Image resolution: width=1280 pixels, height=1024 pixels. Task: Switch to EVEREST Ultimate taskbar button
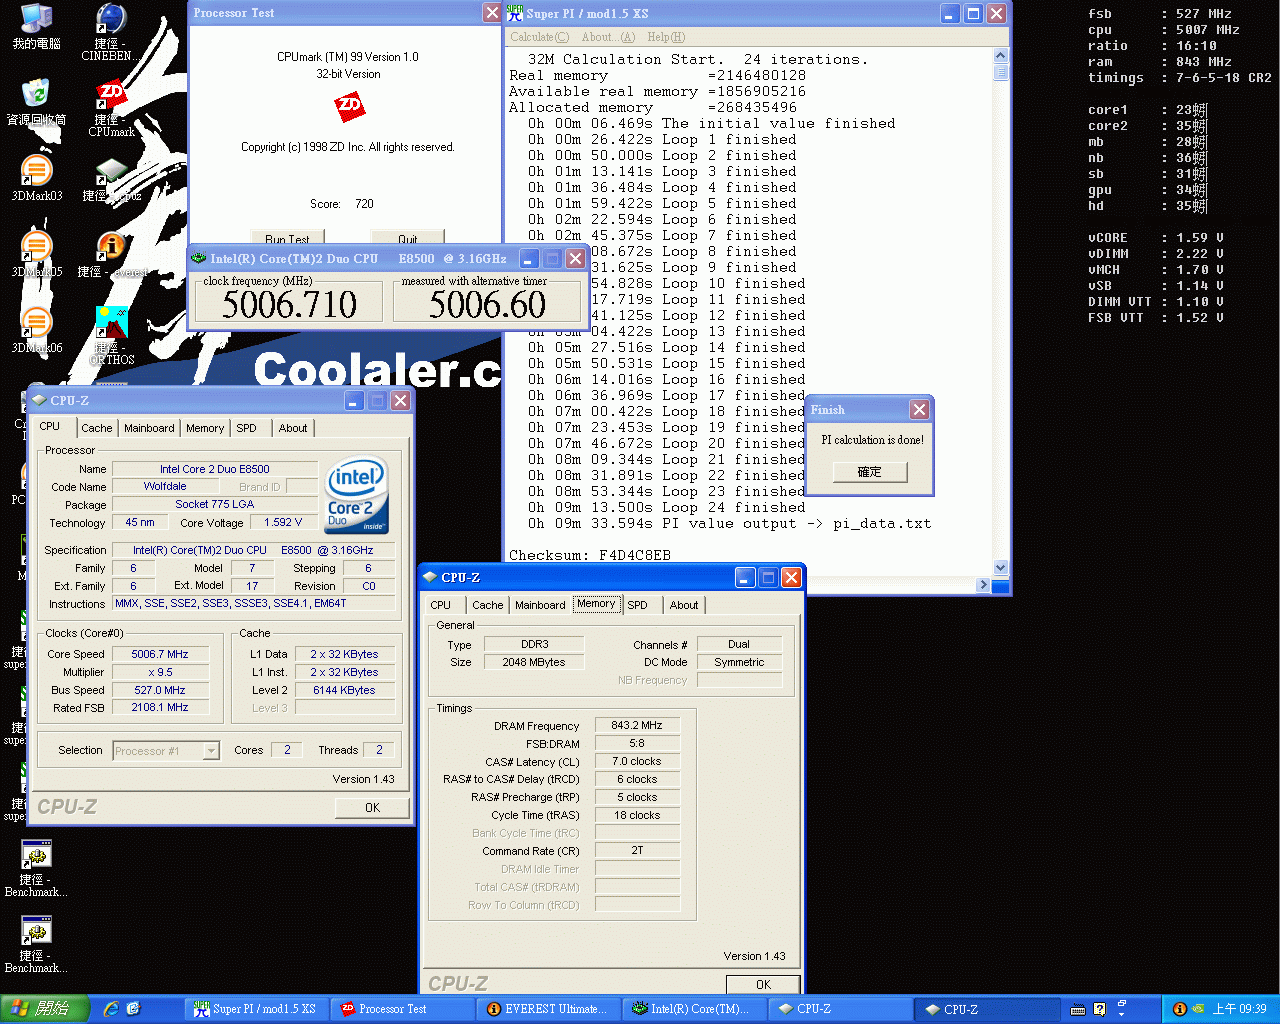pos(550,1009)
